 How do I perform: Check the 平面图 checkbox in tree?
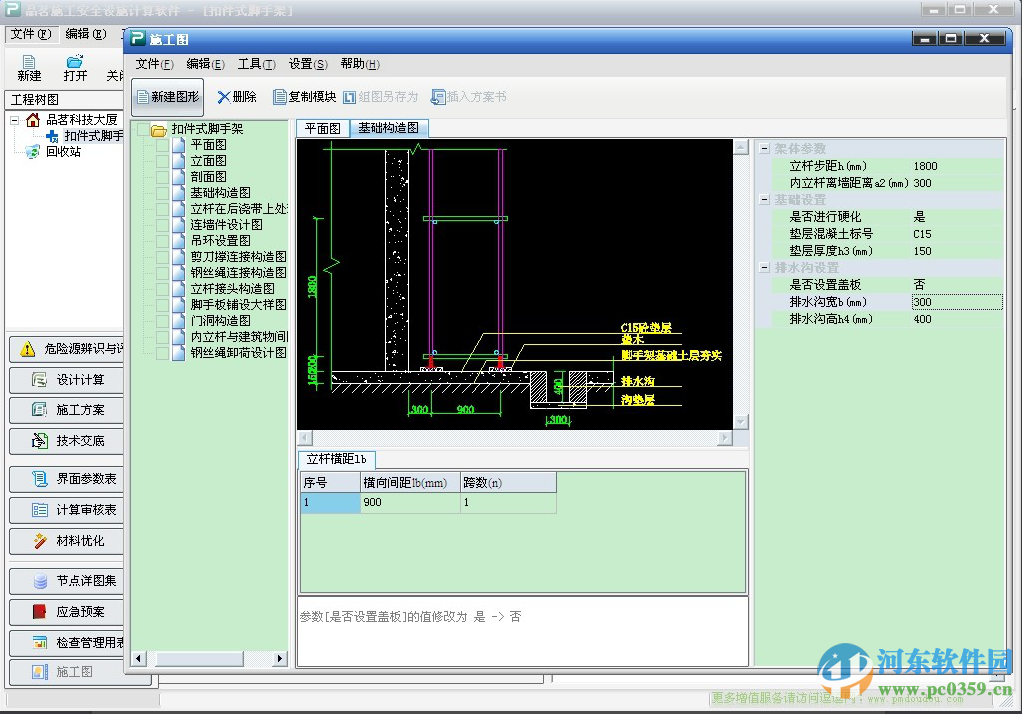point(162,145)
